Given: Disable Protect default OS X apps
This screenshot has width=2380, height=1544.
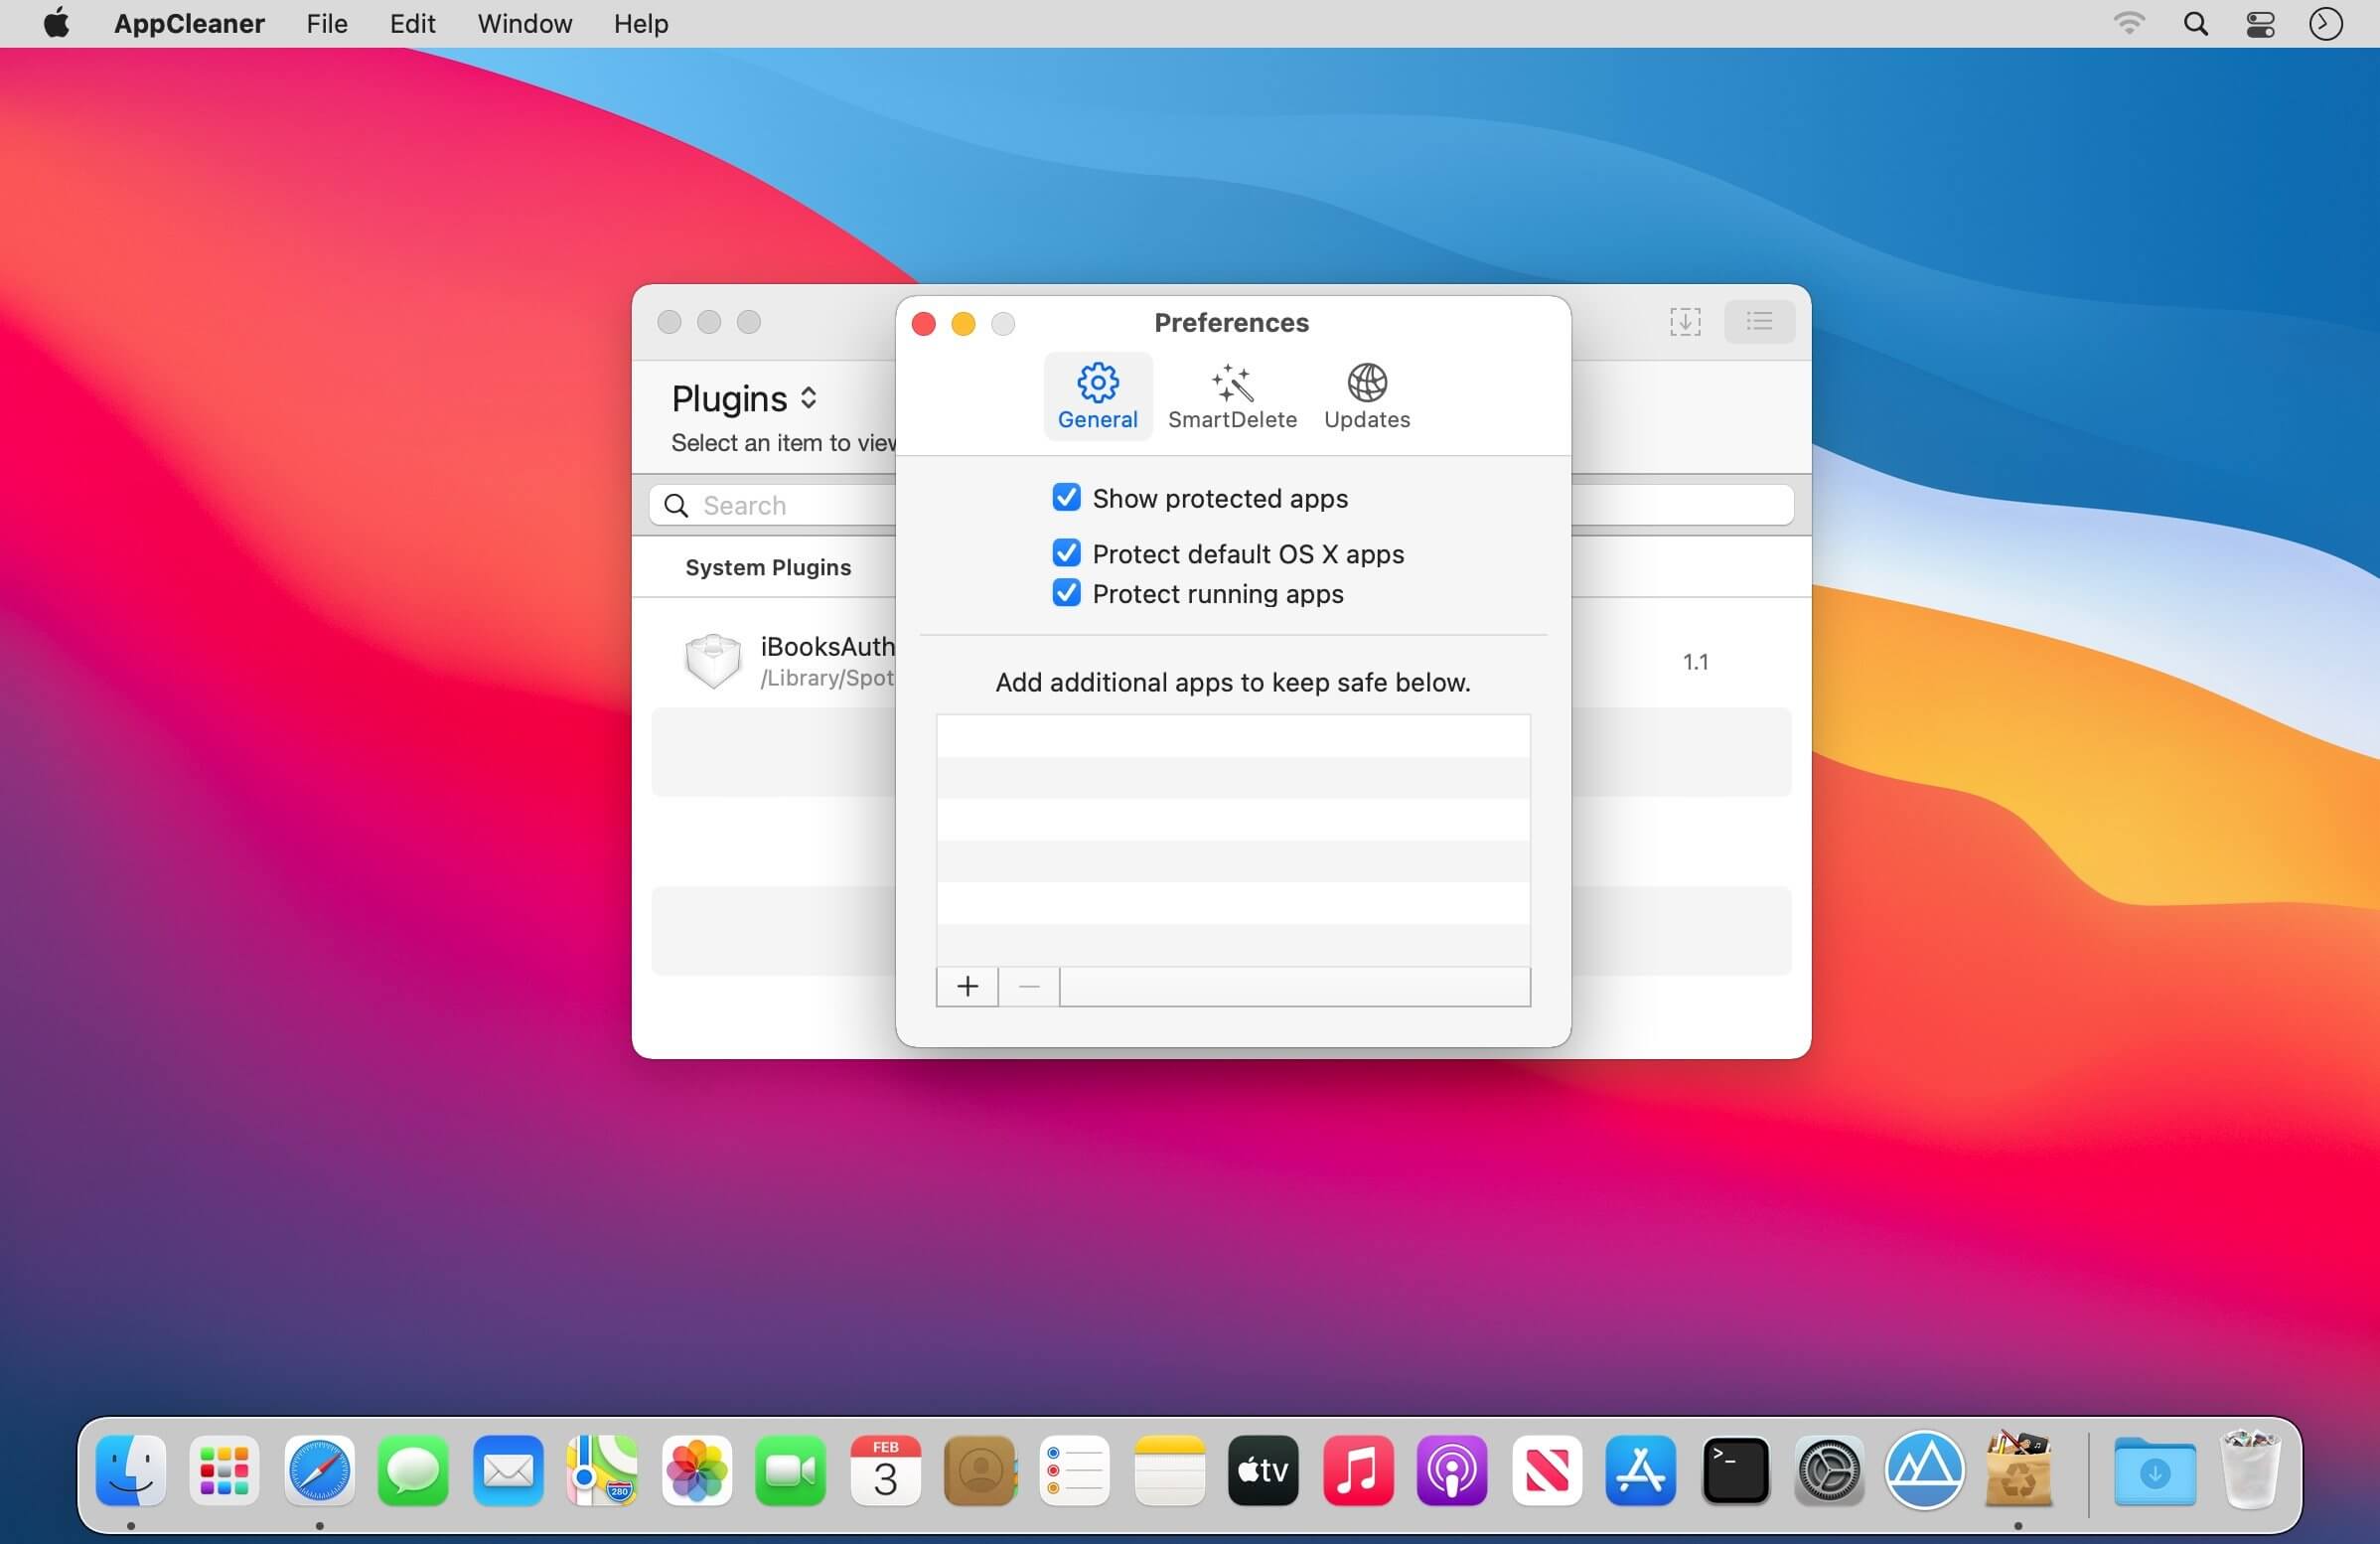Looking at the screenshot, I should point(1065,553).
